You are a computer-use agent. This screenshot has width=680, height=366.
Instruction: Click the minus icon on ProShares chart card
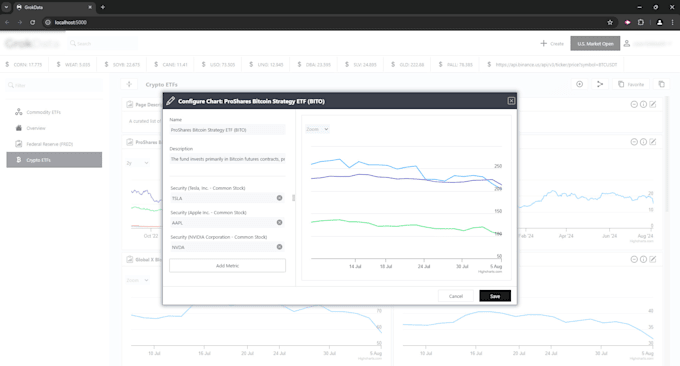point(634,142)
